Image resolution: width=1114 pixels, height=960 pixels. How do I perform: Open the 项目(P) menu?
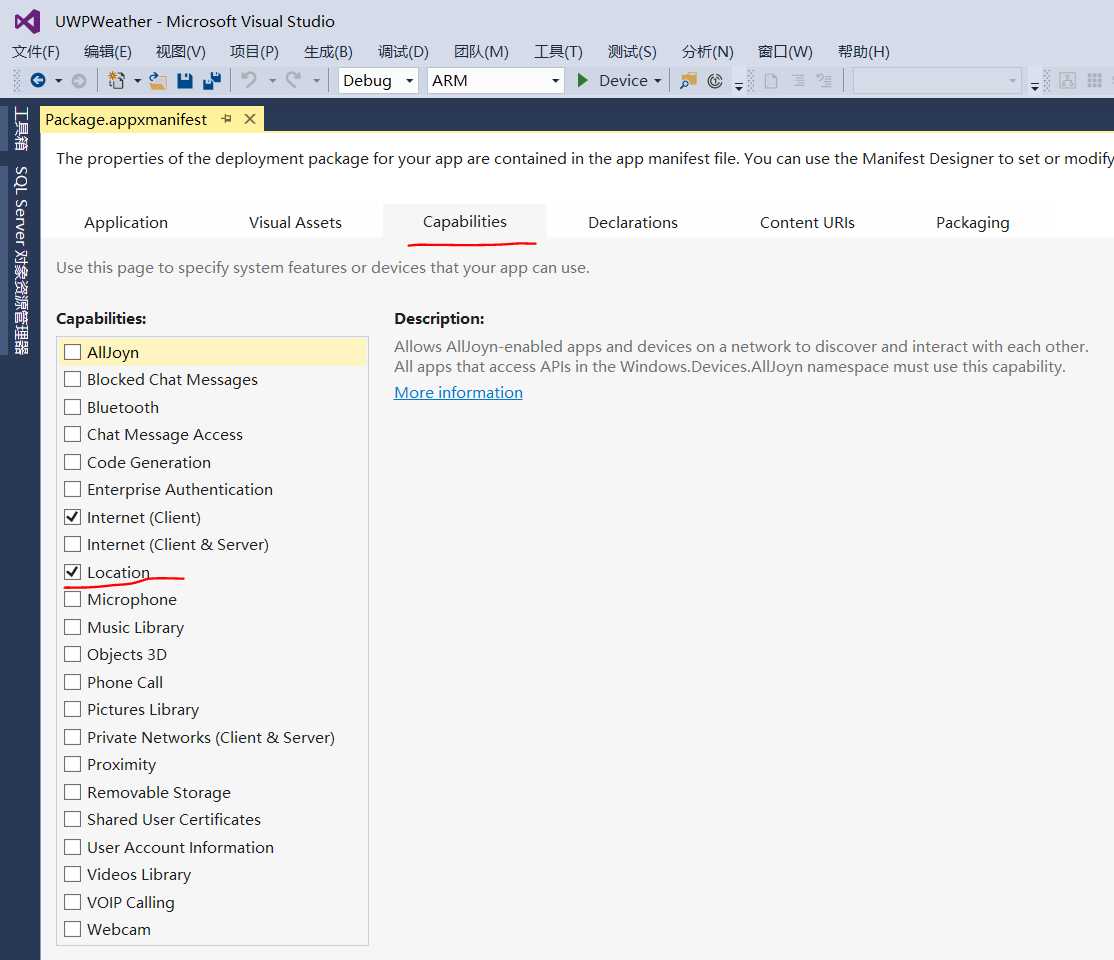tap(254, 52)
